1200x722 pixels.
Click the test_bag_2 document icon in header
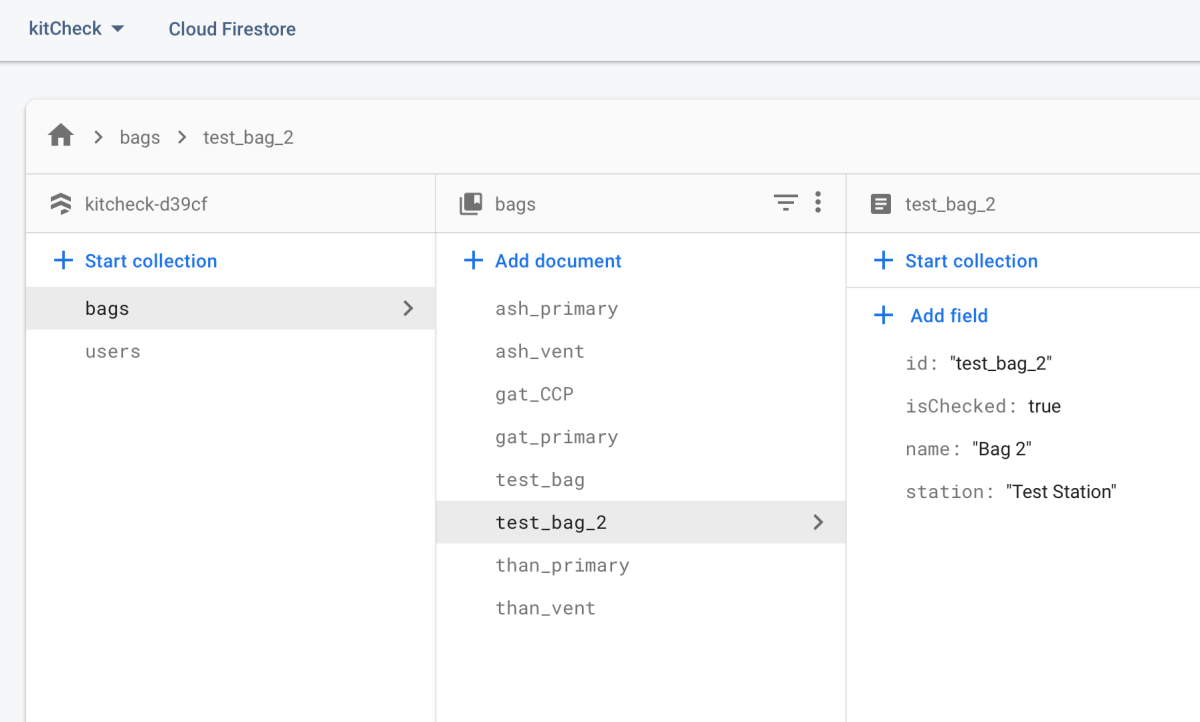click(880, 204)
